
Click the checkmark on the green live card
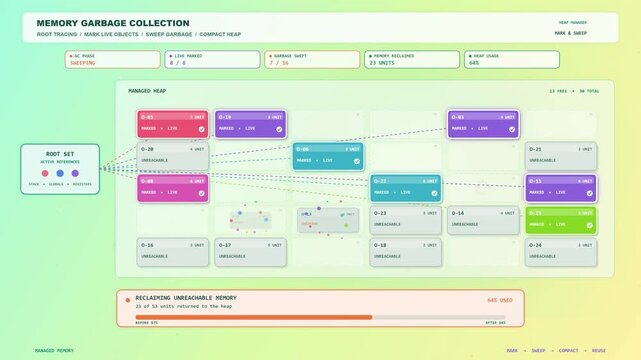[589, 225]
